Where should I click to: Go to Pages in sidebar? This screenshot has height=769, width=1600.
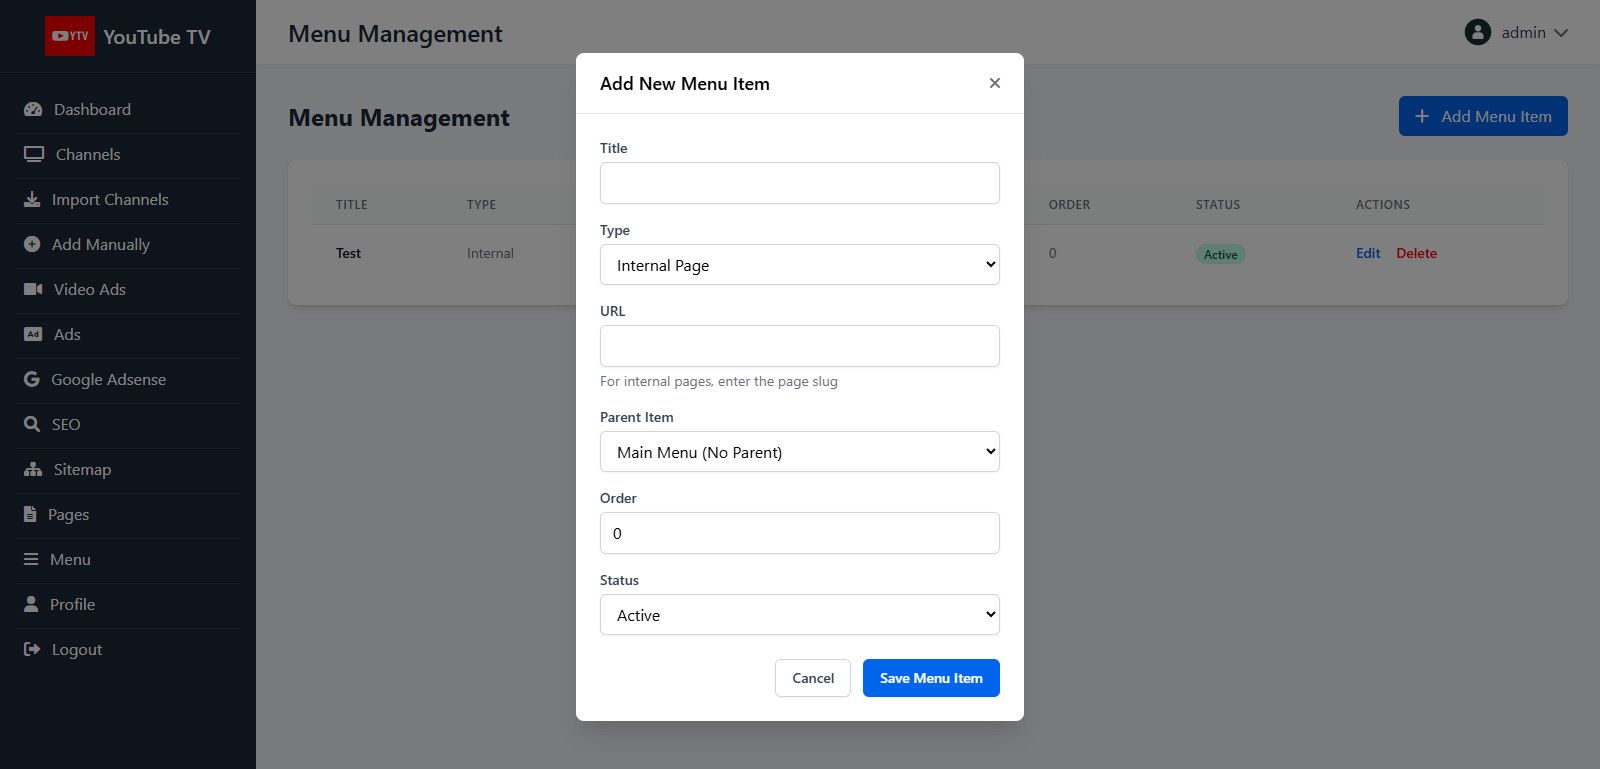[68, 515]
